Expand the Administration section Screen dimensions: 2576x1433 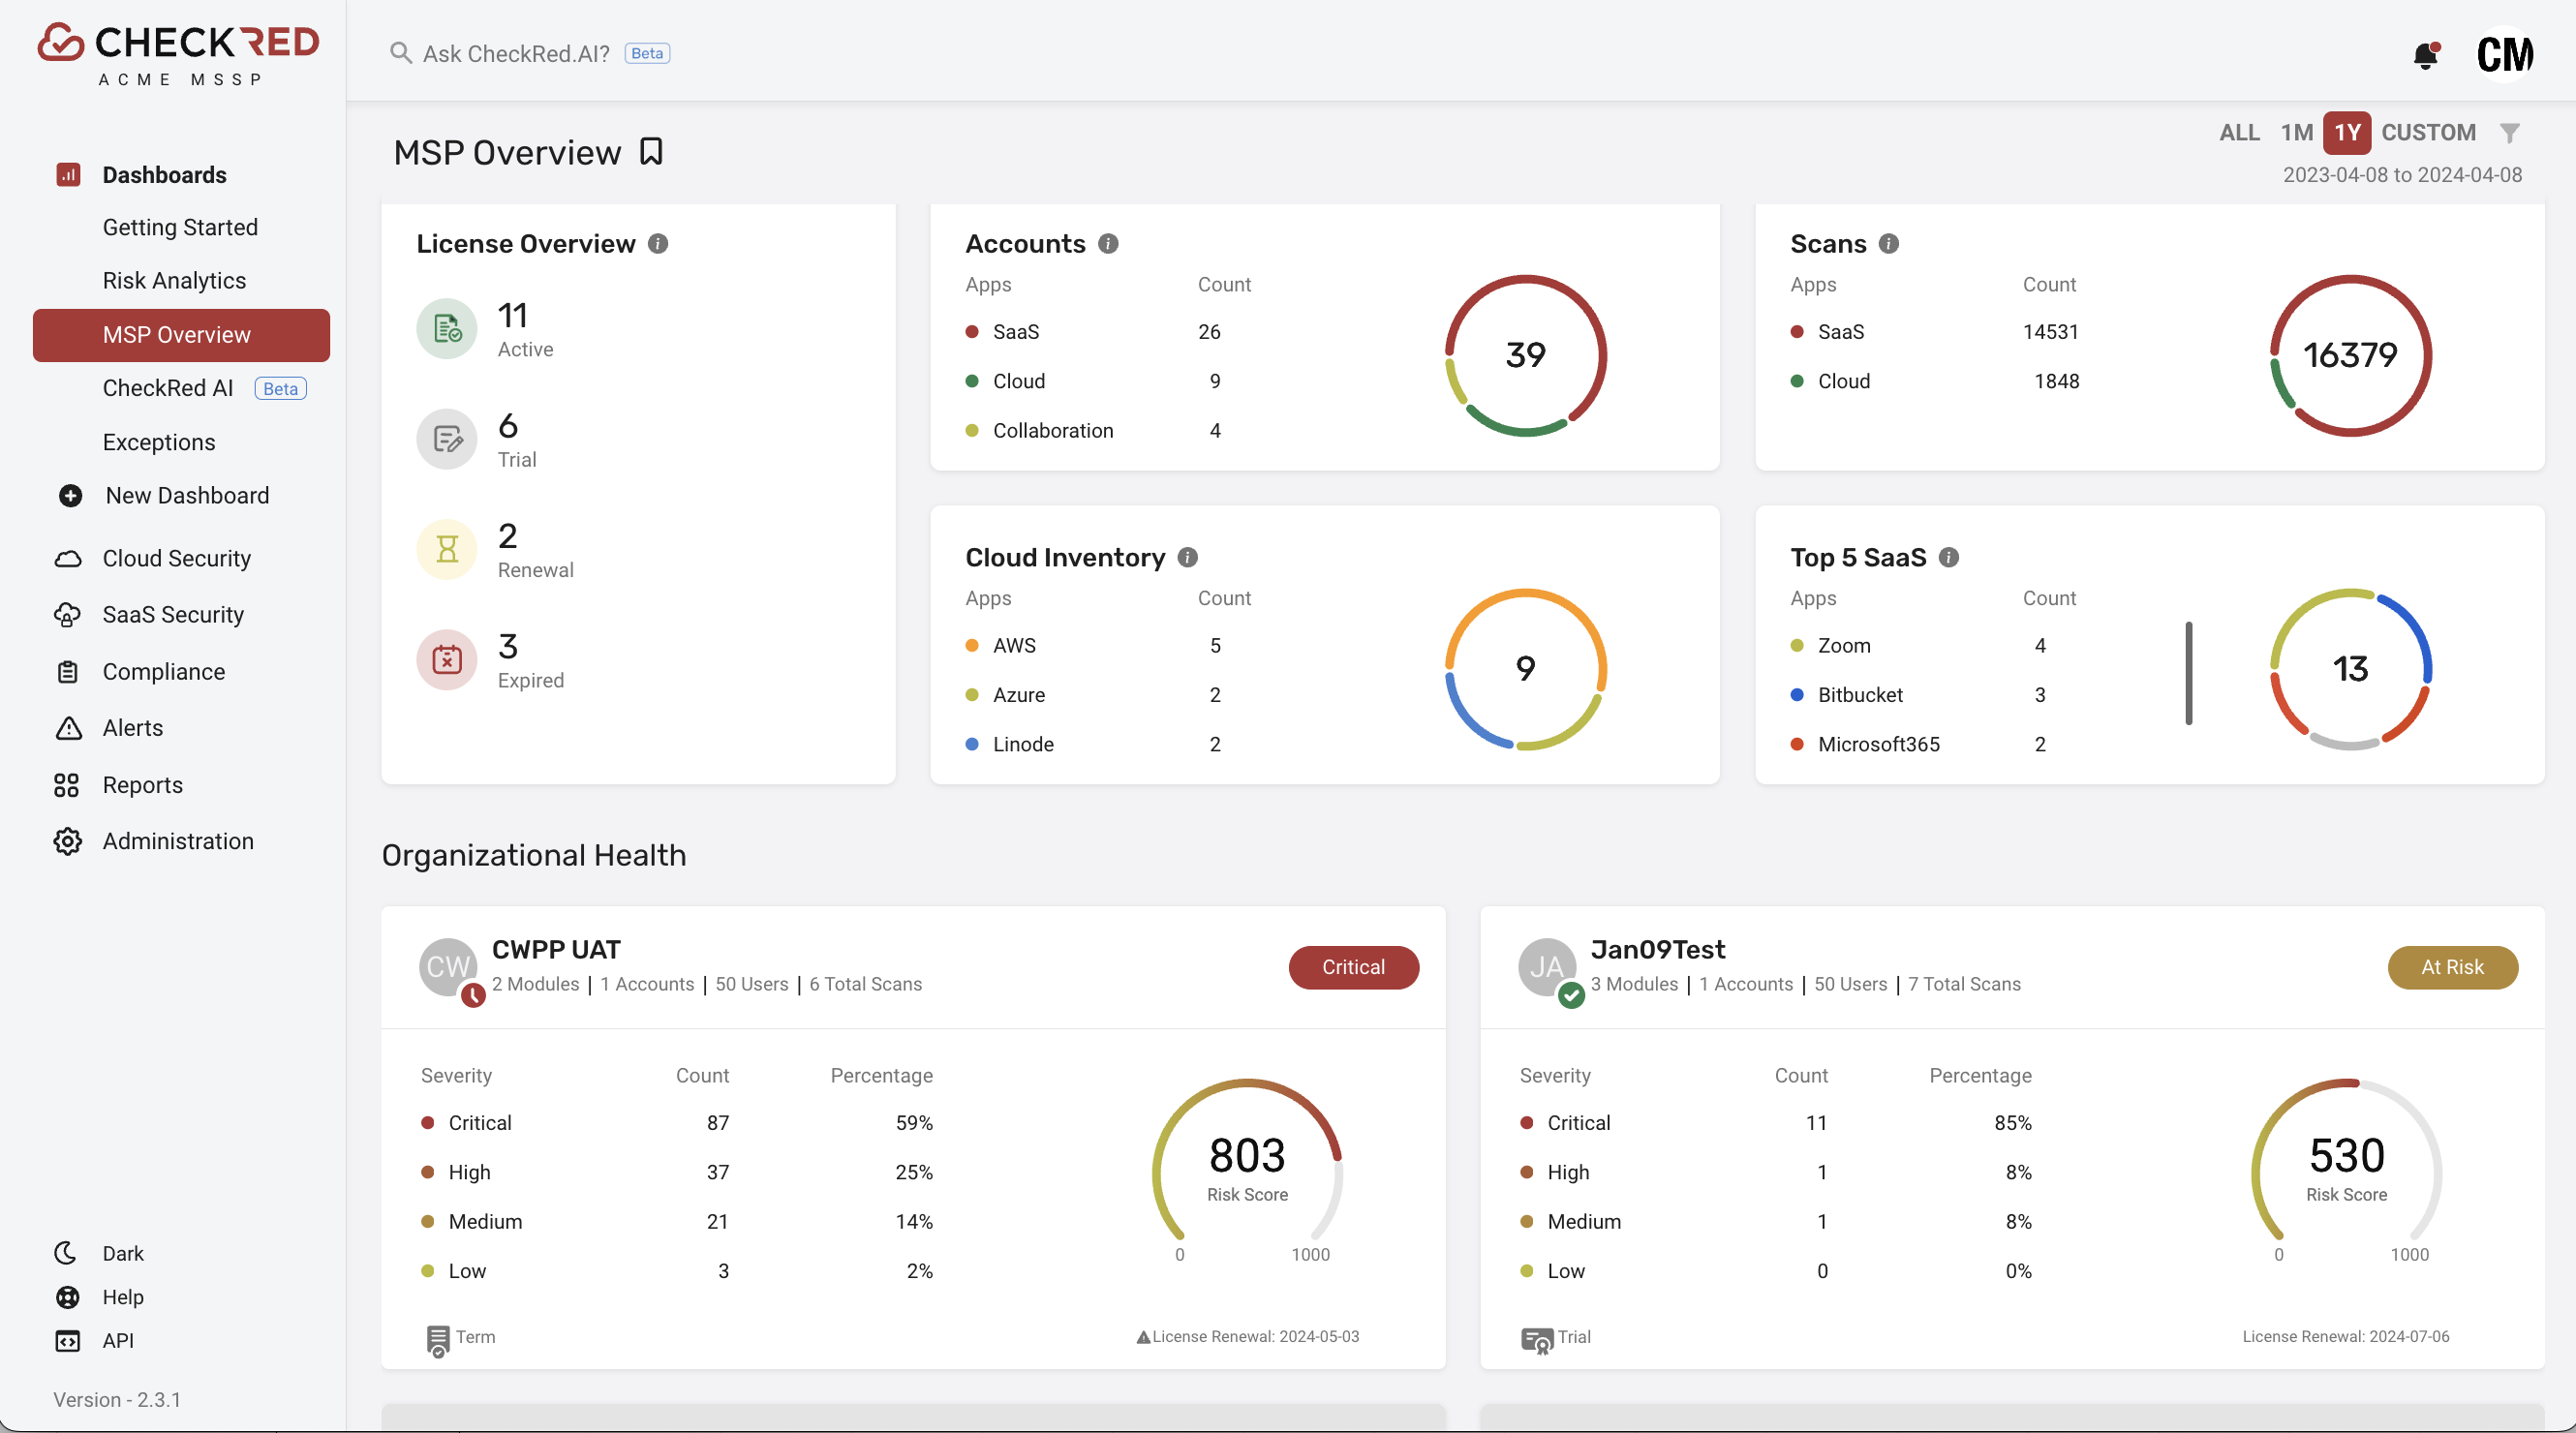coord(178,841)
